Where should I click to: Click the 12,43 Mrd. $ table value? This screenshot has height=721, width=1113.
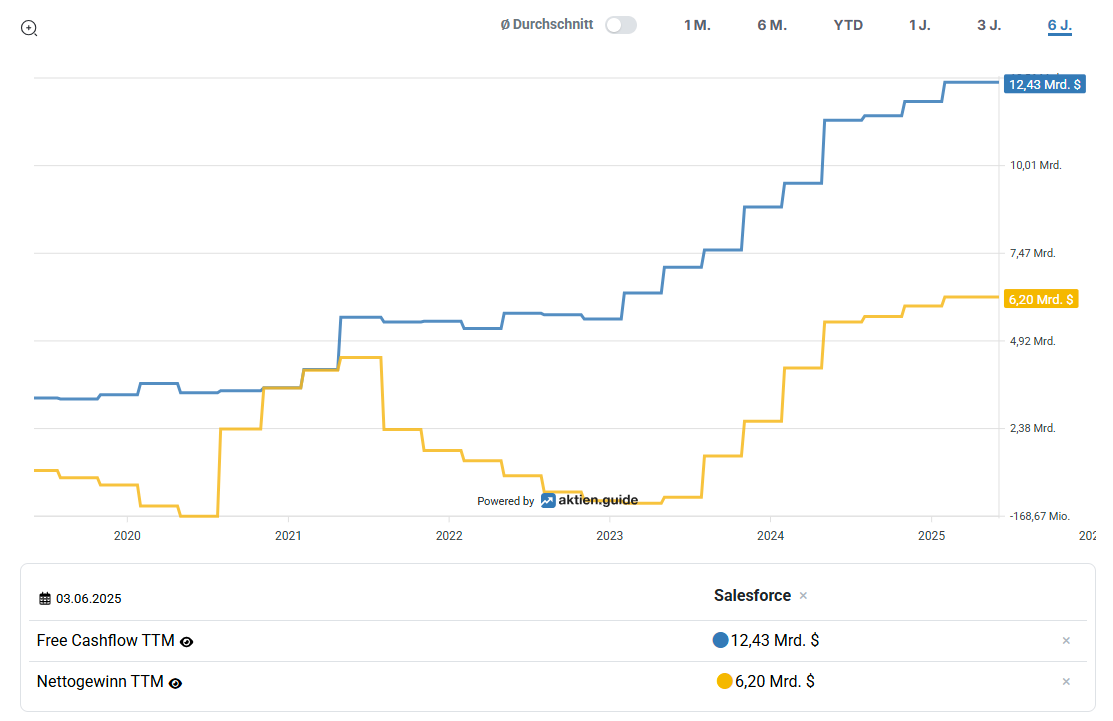coord(775,640)
